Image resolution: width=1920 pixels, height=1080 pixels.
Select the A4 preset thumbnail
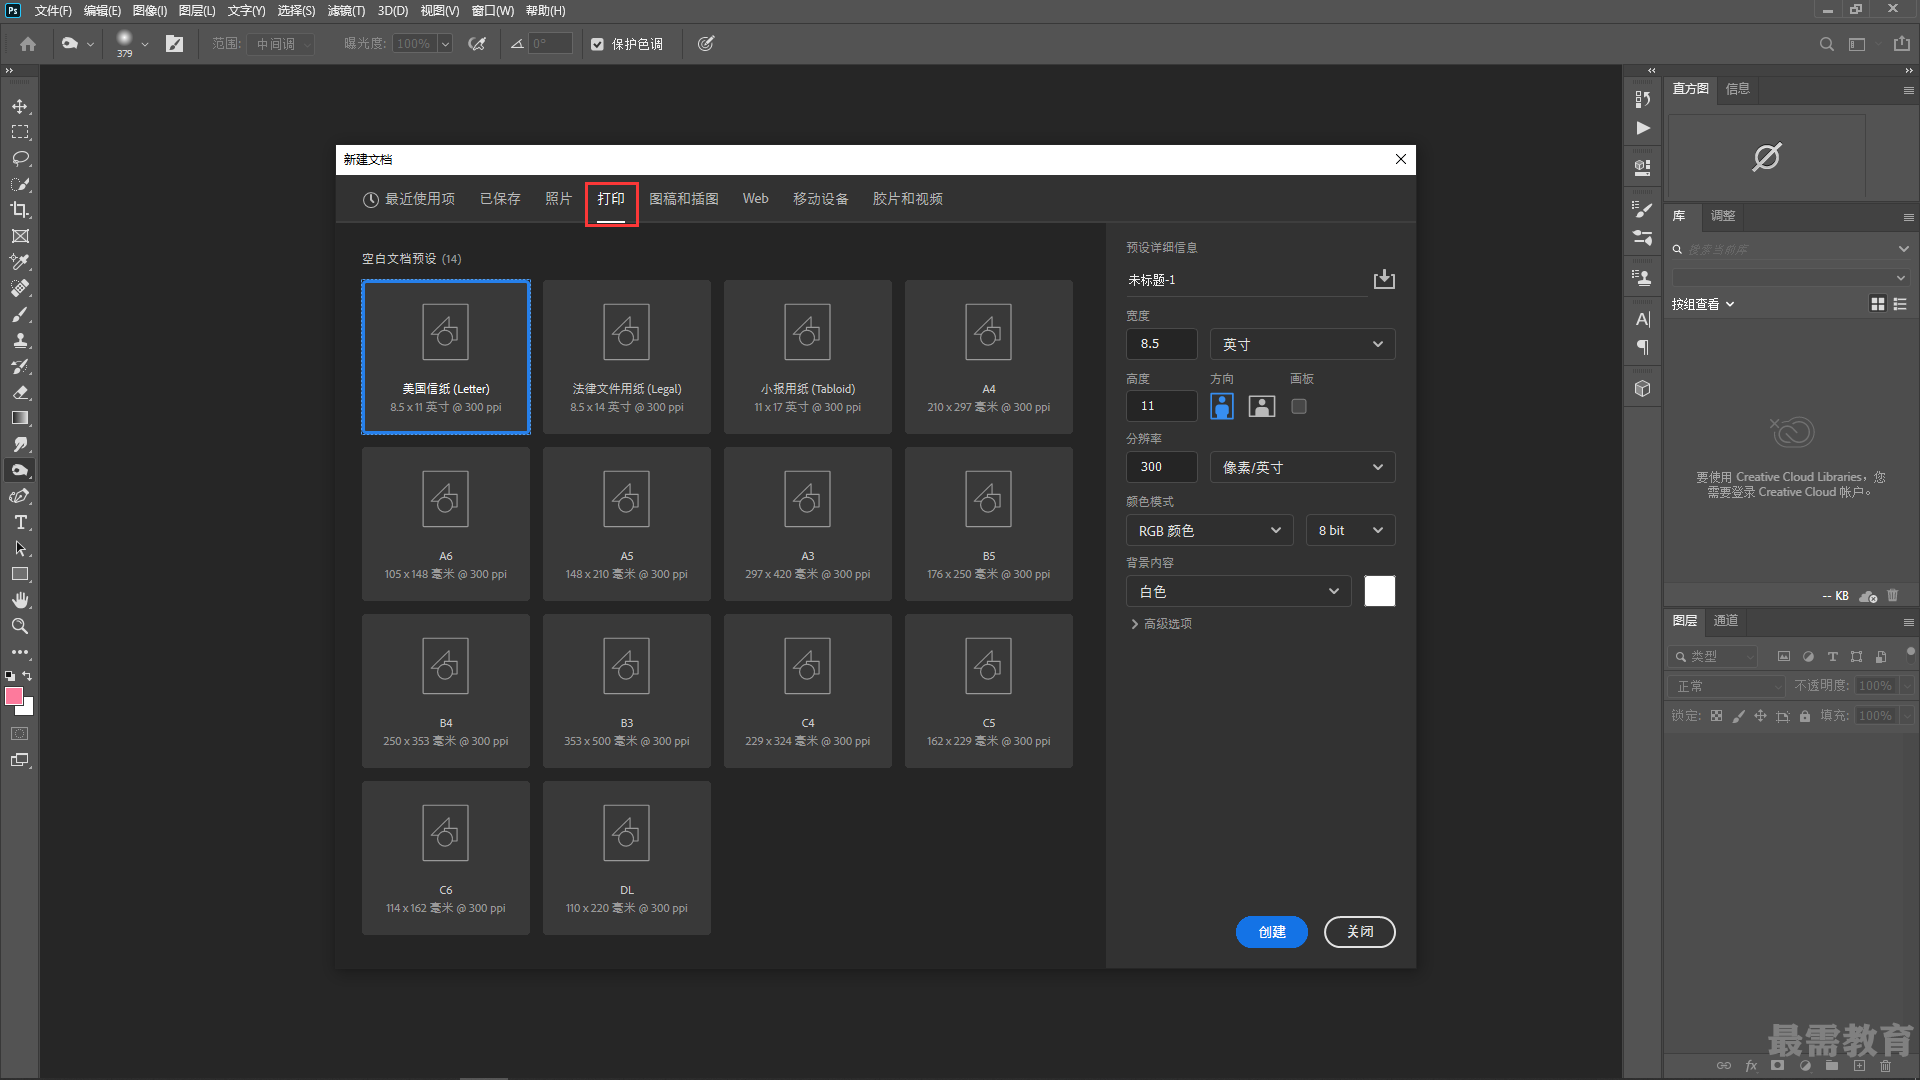tap(989, 357)
